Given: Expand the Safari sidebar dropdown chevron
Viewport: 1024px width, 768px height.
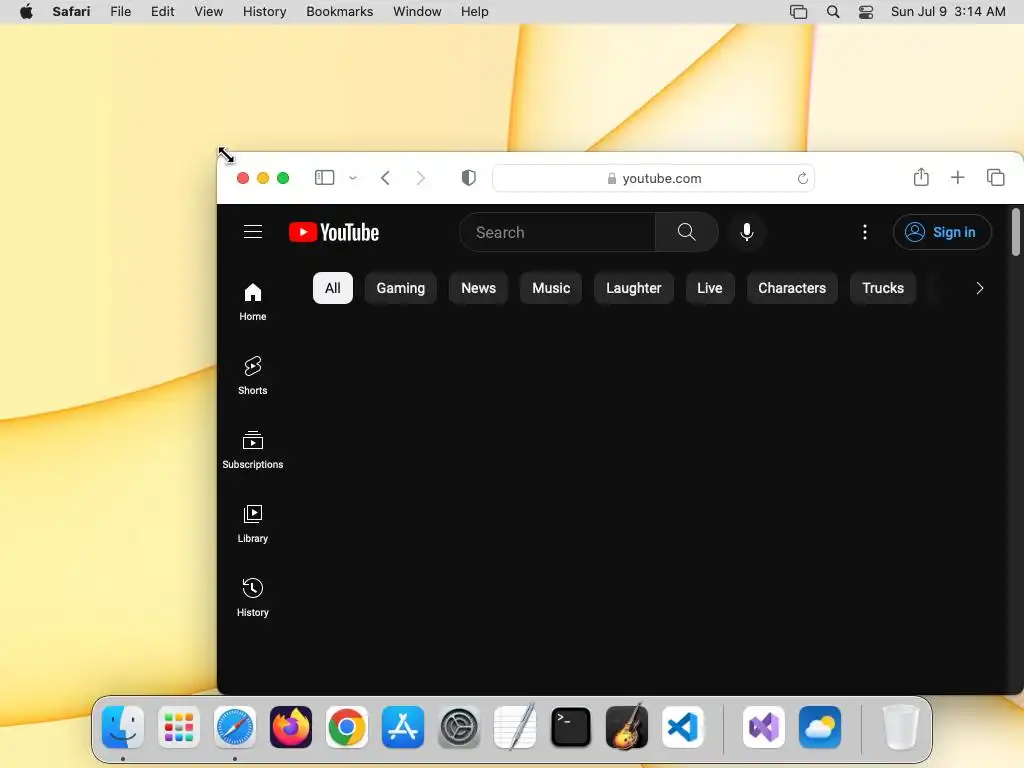Looking at the screenshot, I should click(353, 178).
